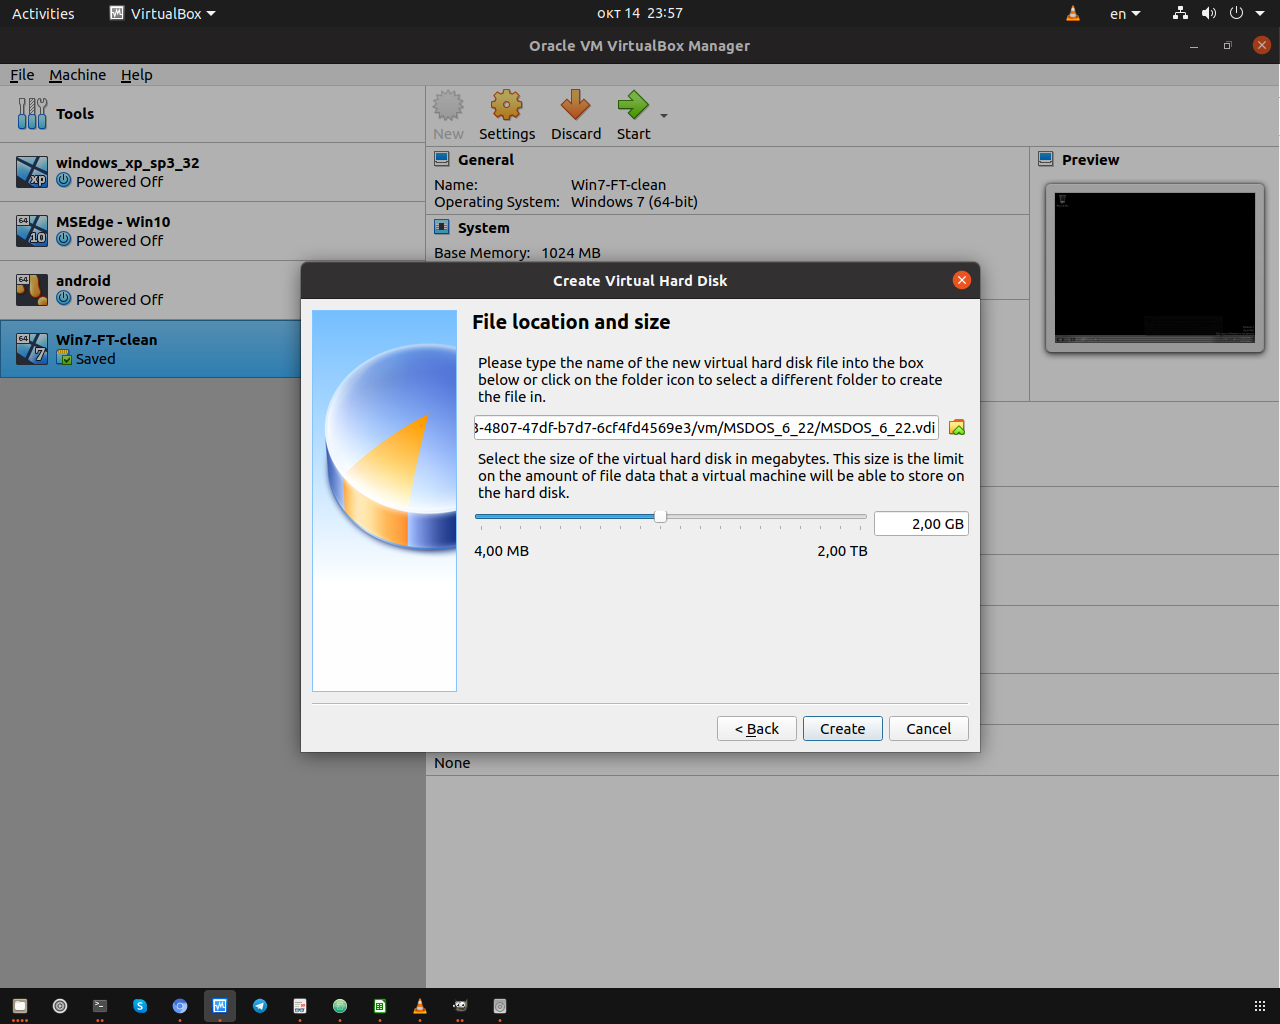Screen dimensions: 1280x1024
Task: Click the System section chip icon
Action: (x=442, y=227)
